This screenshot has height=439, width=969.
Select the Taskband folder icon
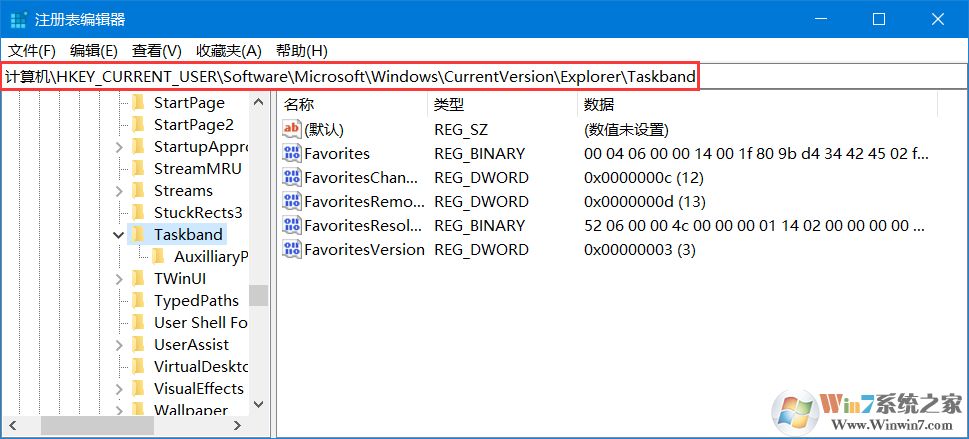pyautogui.click(x=138, y=235)
